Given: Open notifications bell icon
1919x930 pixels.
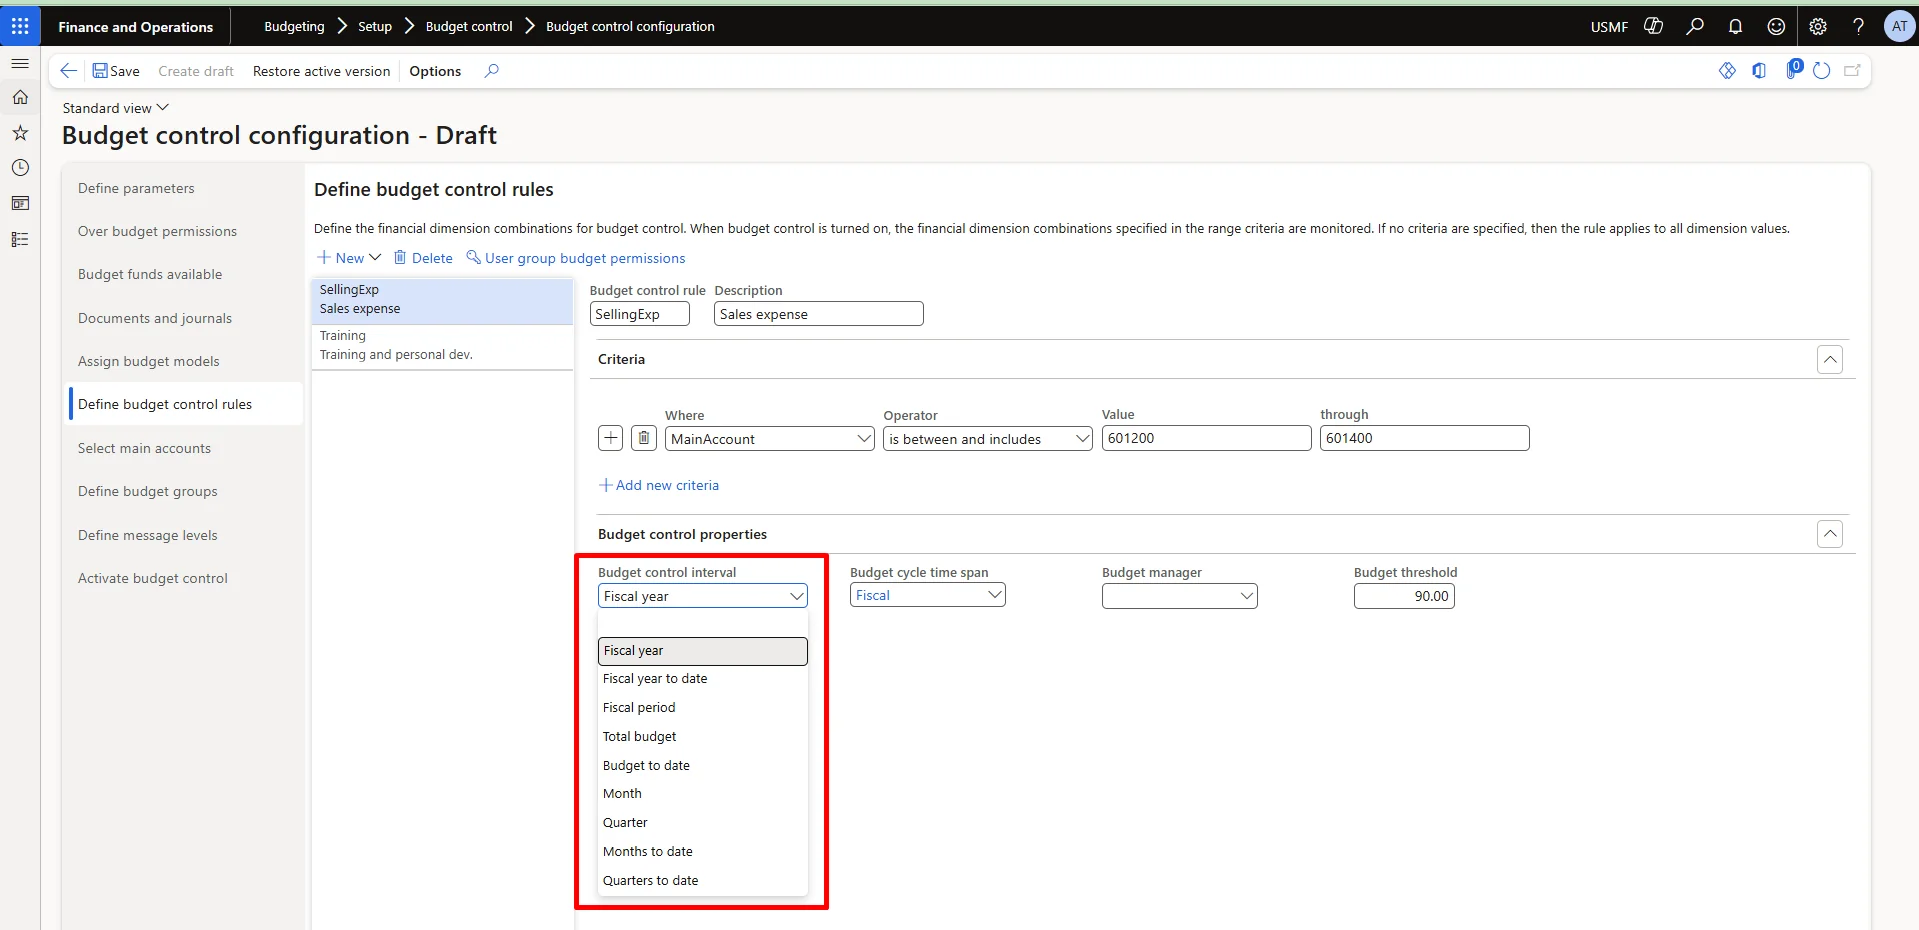Looking at the screenshot, I should pos(1735,26).
